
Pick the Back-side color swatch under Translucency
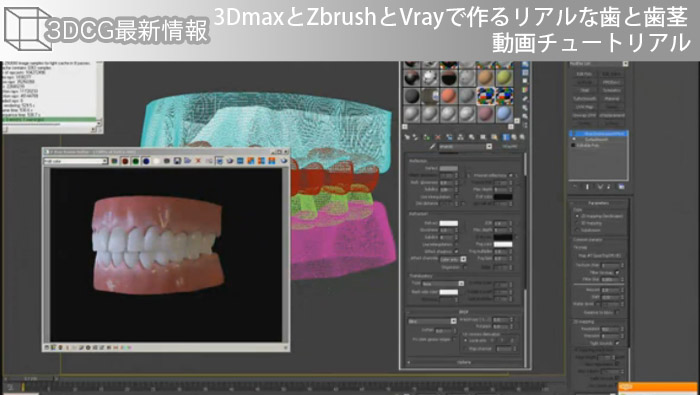[x=449, y=292]
